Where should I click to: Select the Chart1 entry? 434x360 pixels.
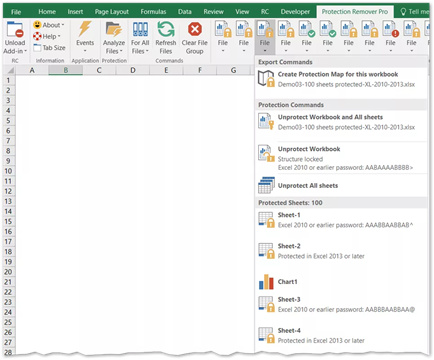342,282
